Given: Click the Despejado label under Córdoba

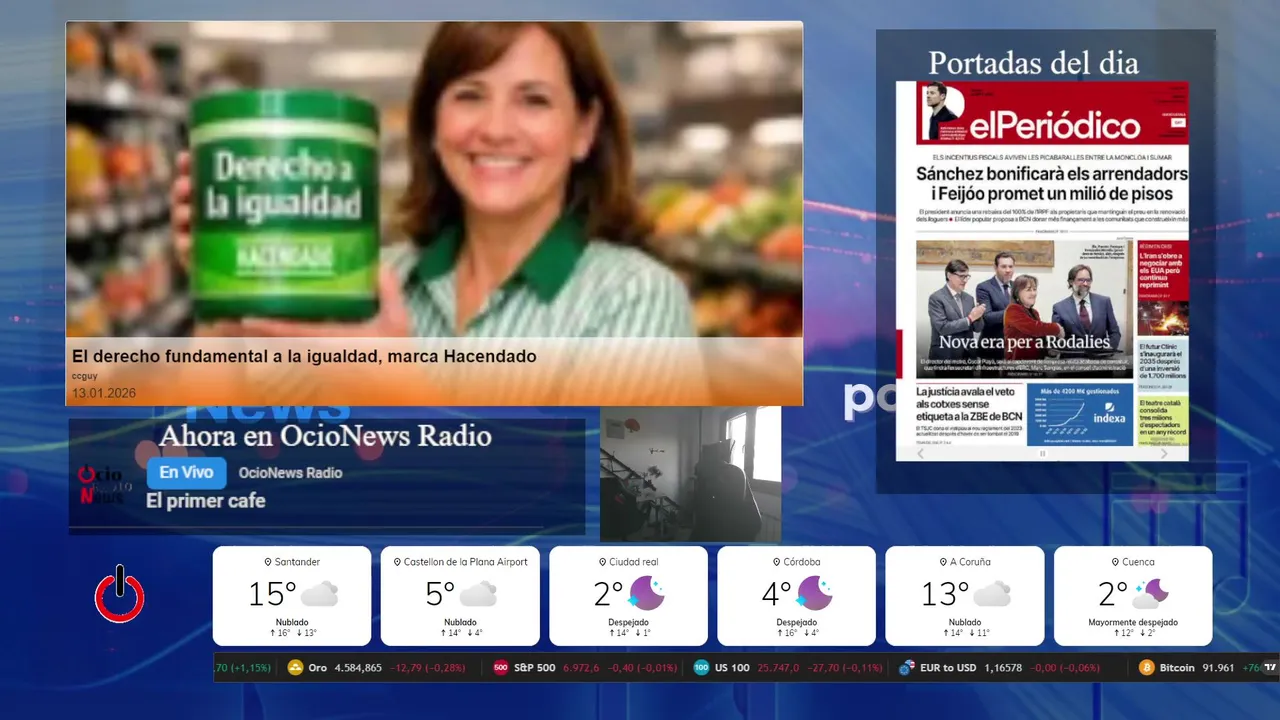Looking at the screenshot, I should [796, 622].
